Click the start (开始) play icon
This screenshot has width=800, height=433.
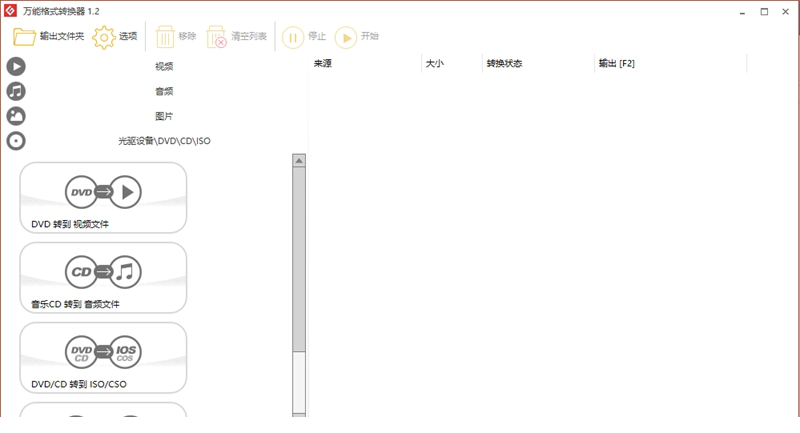pyautogui.click(x=346, y=38)
